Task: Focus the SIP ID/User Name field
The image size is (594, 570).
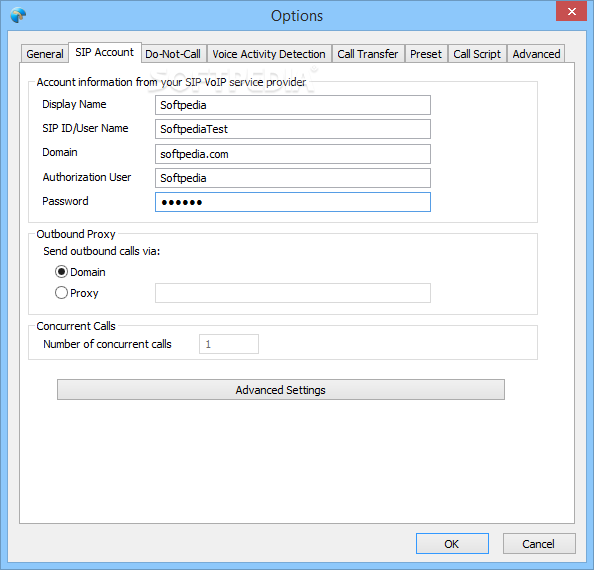Action: pos(293,129)
